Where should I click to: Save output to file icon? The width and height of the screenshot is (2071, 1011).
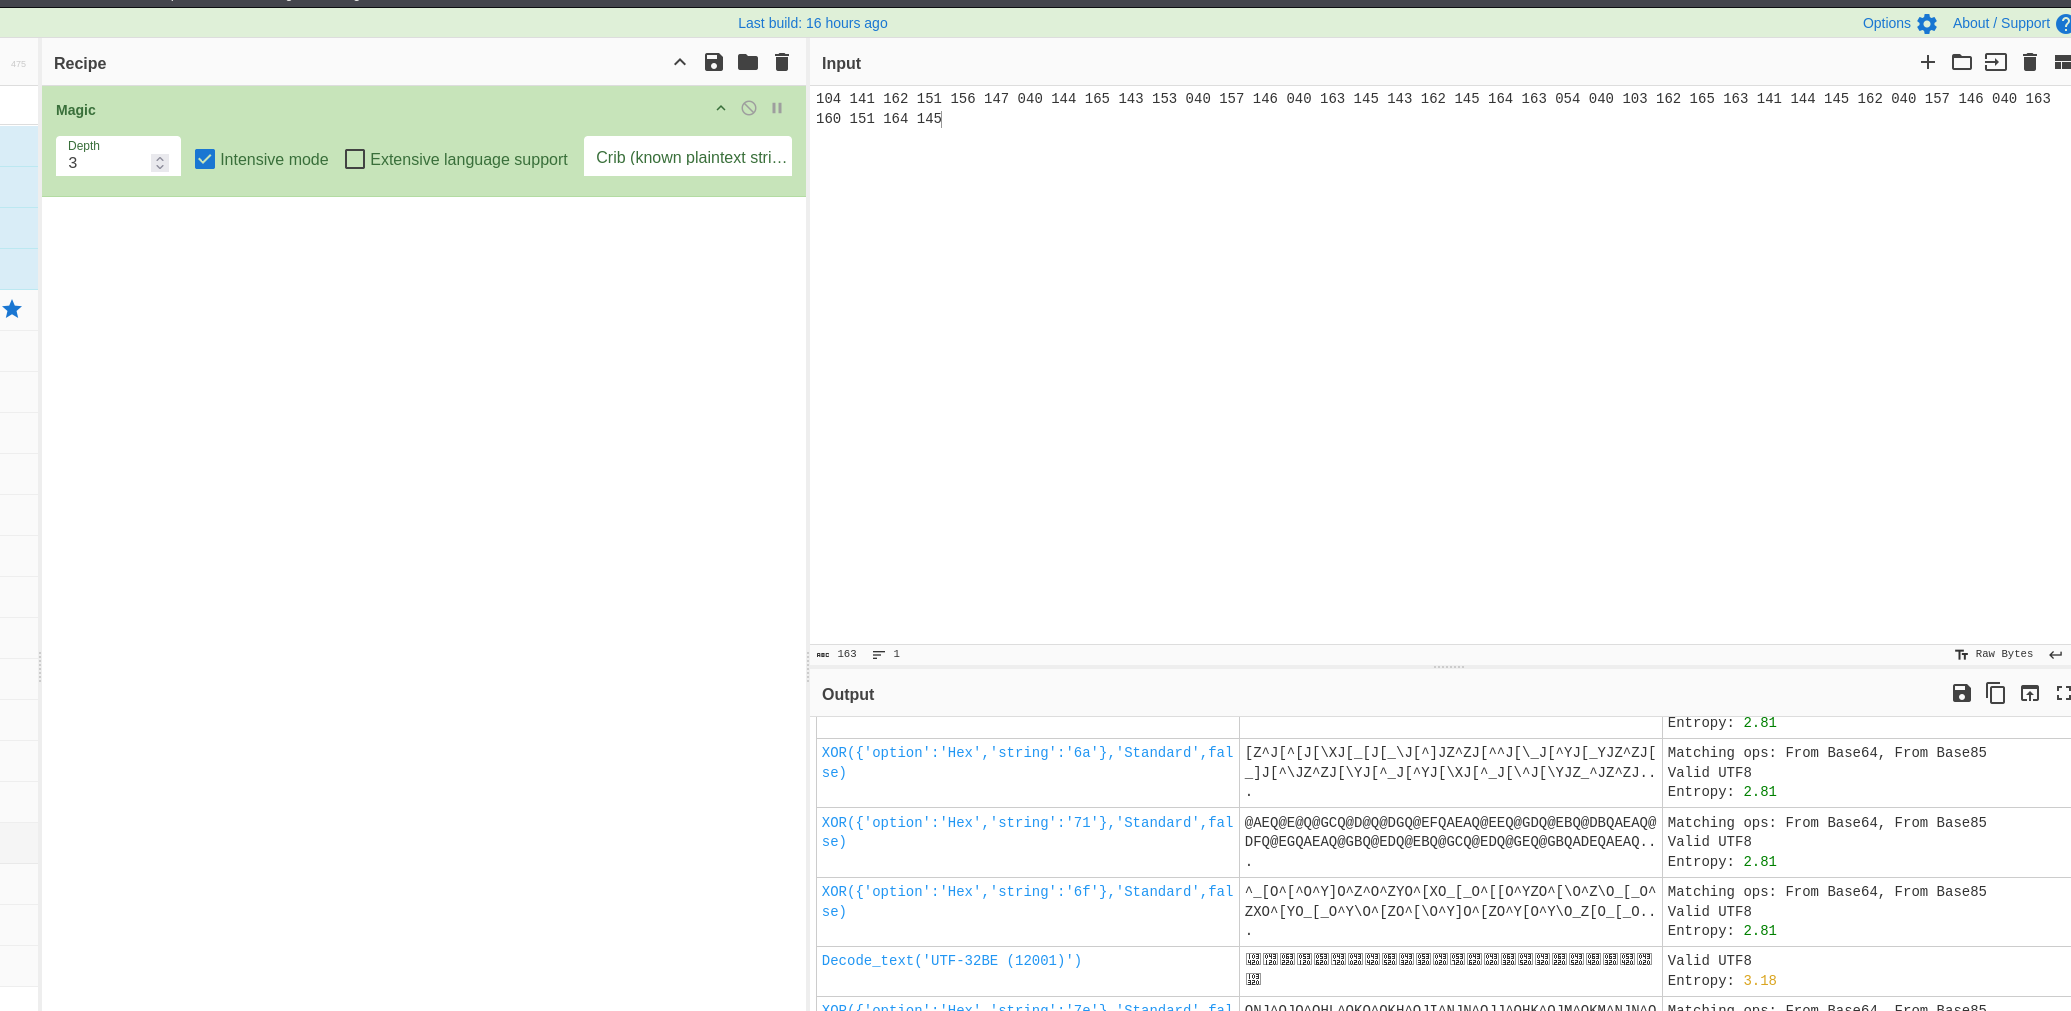[1962, 693]
